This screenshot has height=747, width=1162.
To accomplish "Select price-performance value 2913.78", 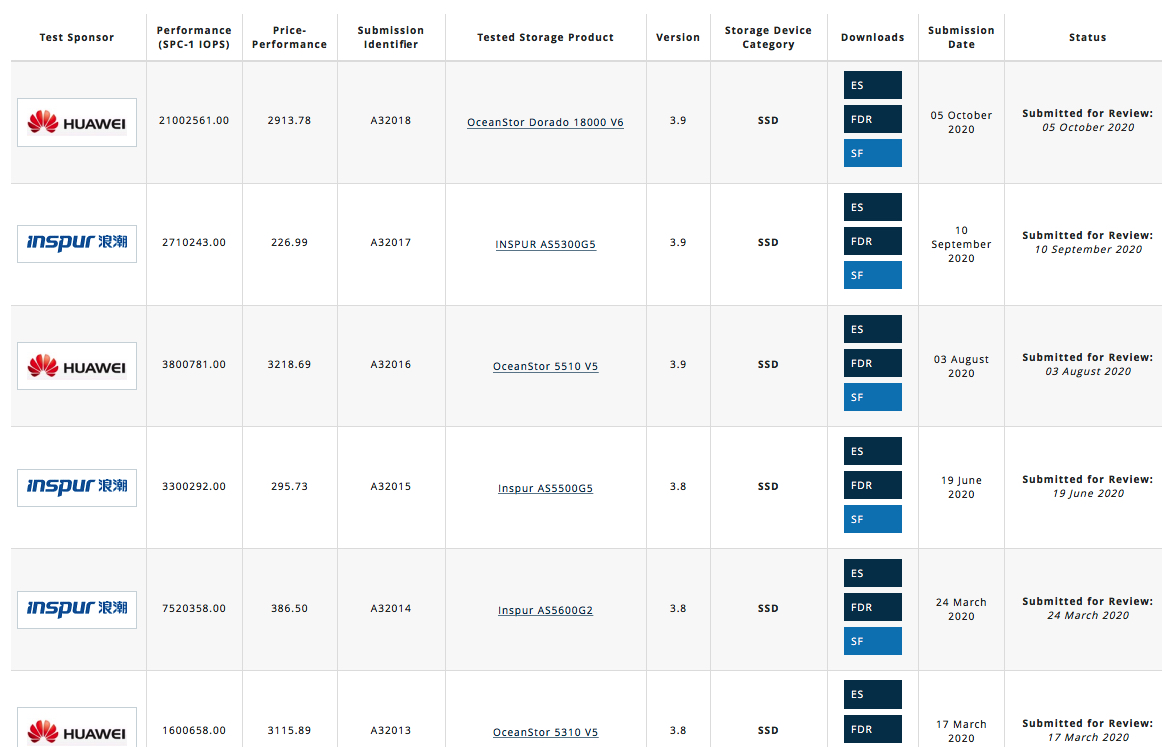I will (289, 120).
